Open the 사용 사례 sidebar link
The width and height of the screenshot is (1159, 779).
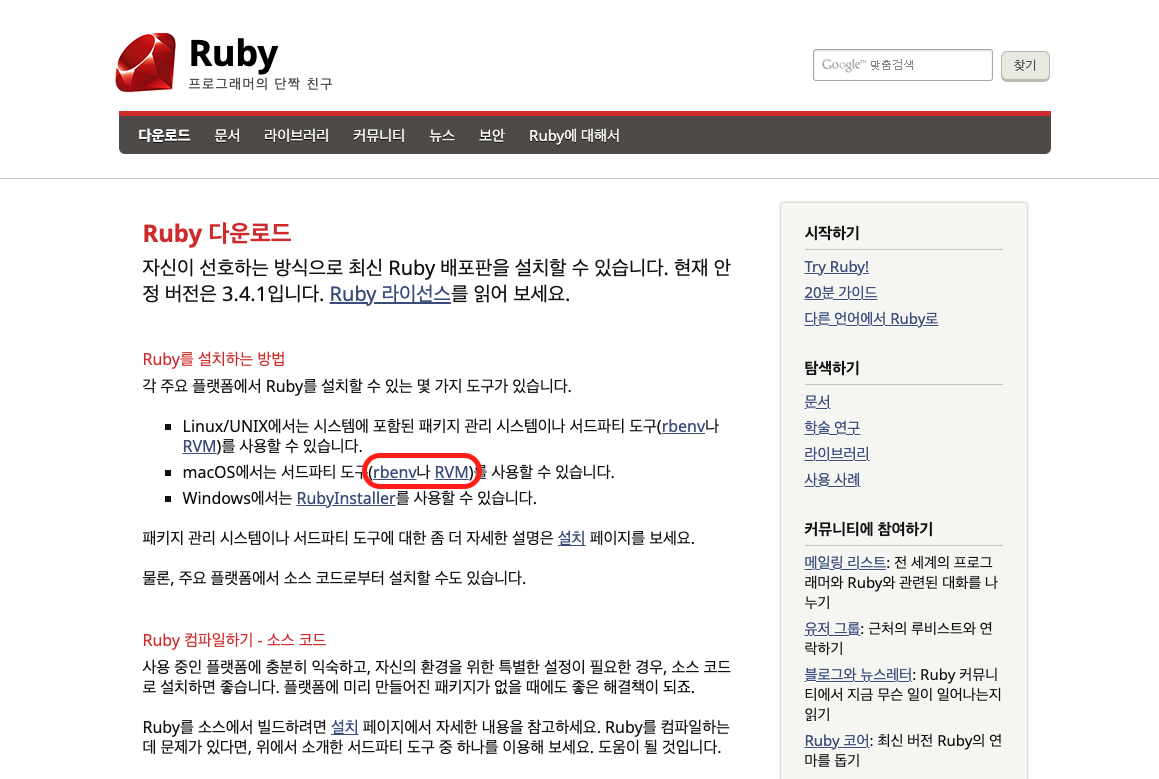click(x=832, y=480)
